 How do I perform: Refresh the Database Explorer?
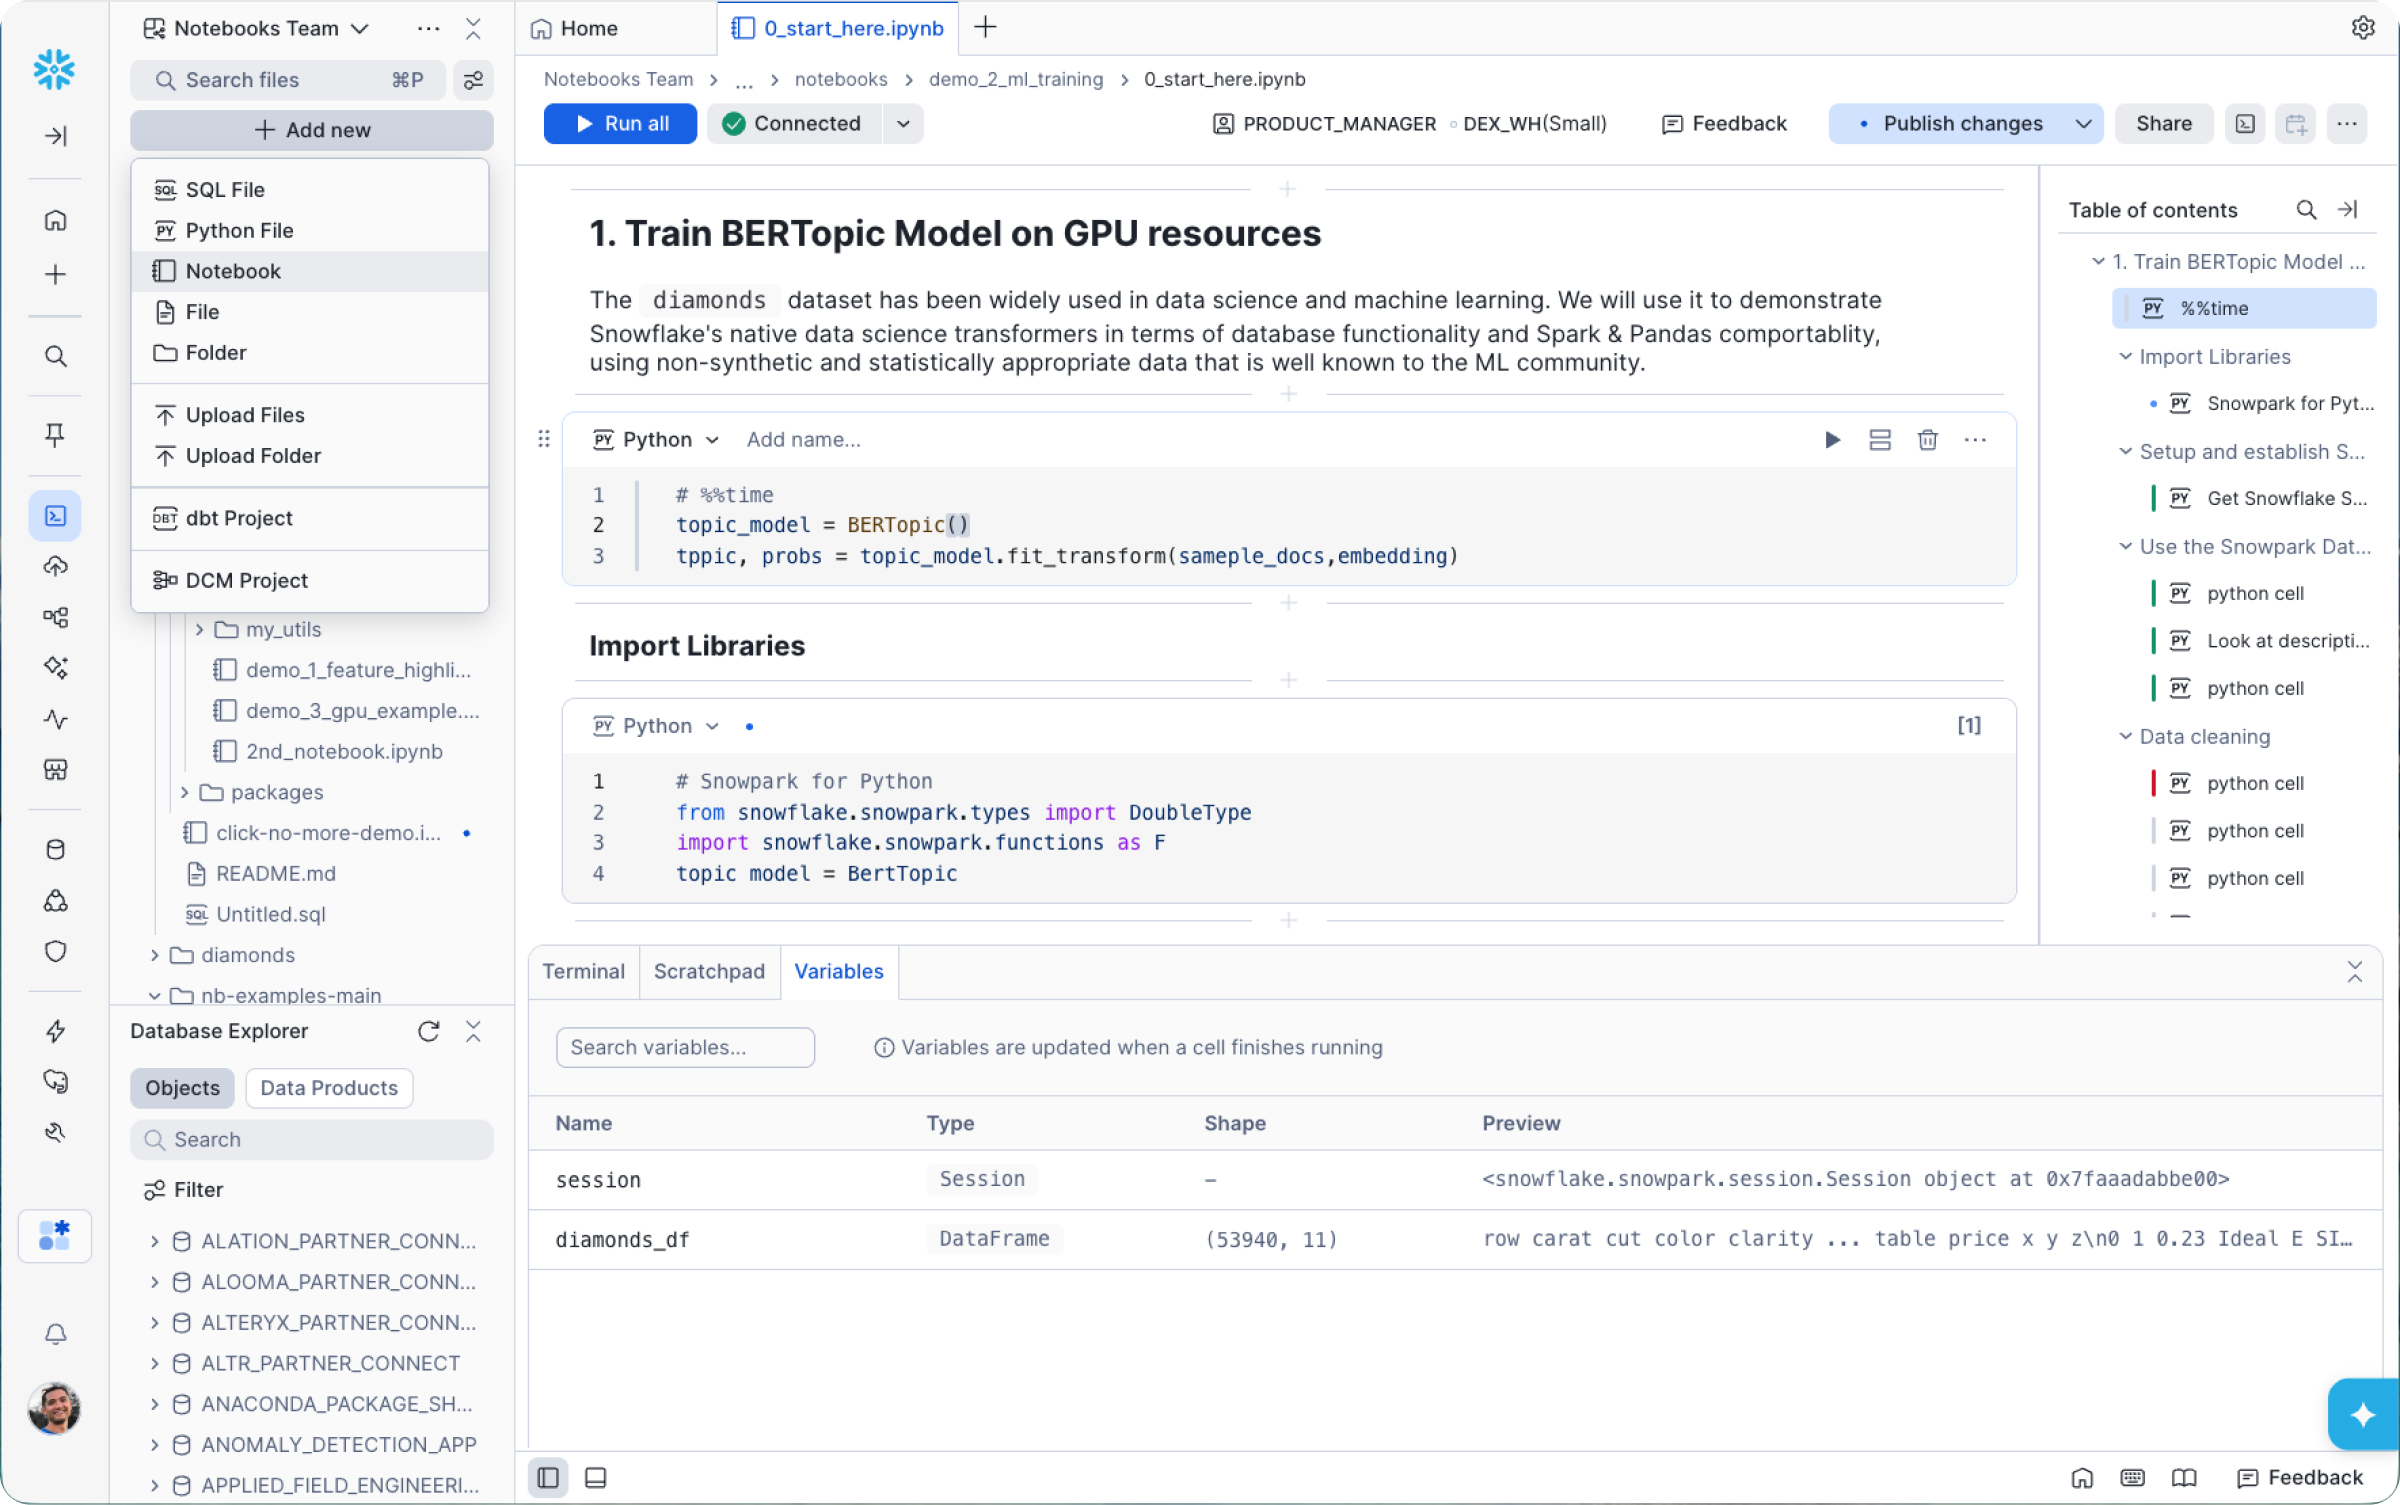pos(429,1031)
